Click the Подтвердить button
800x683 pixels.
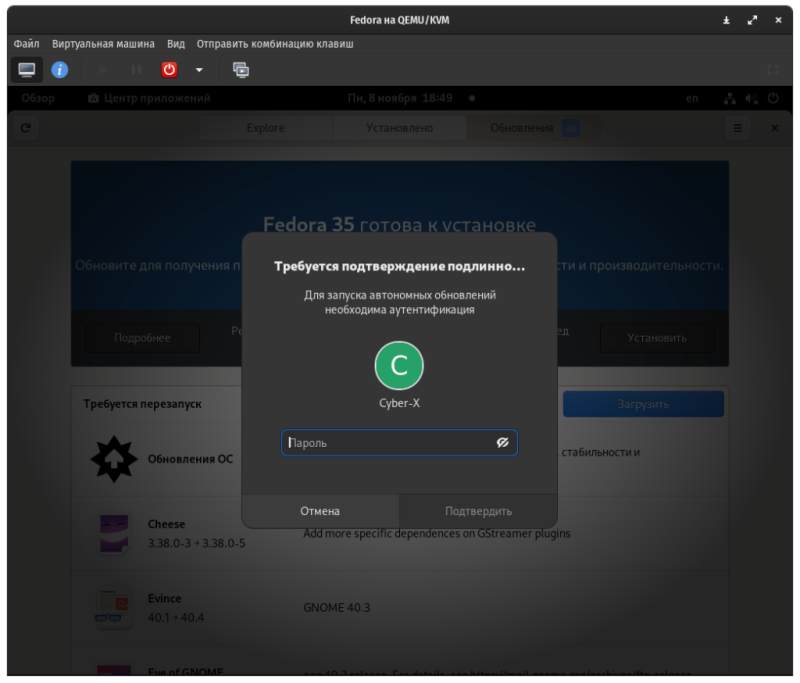(478, 511)
